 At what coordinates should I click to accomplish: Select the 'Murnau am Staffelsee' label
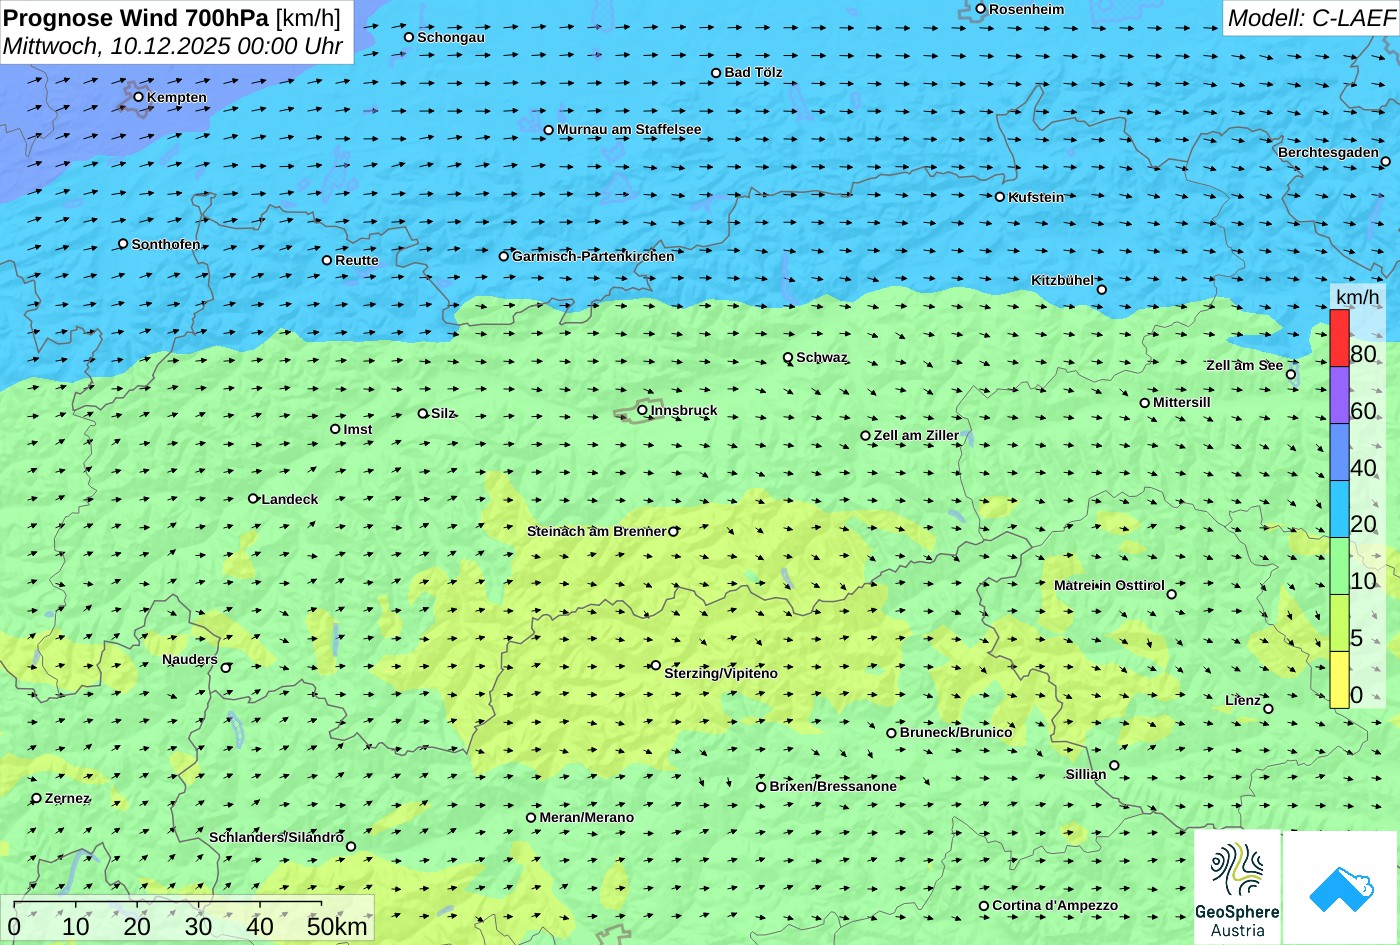pos(629,129)
